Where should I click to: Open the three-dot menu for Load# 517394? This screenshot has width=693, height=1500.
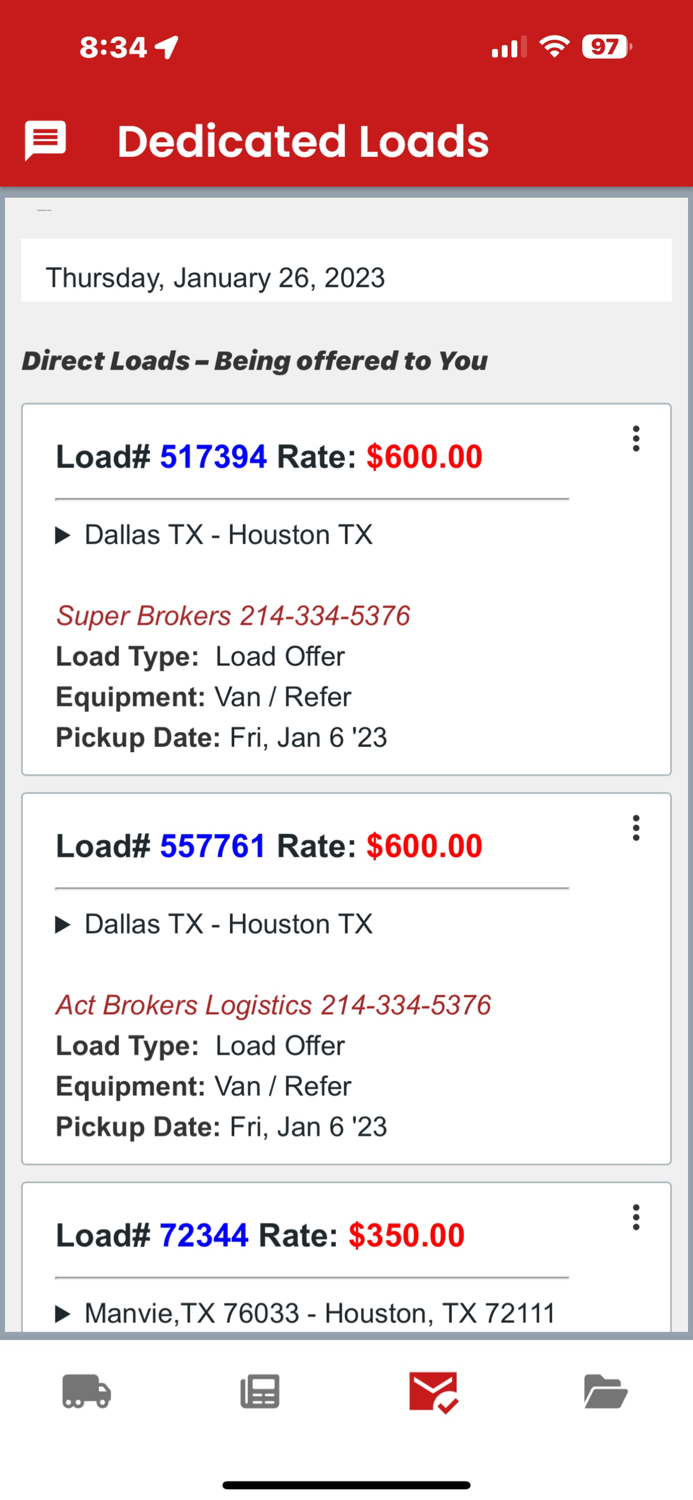click(x=636, y=438)
